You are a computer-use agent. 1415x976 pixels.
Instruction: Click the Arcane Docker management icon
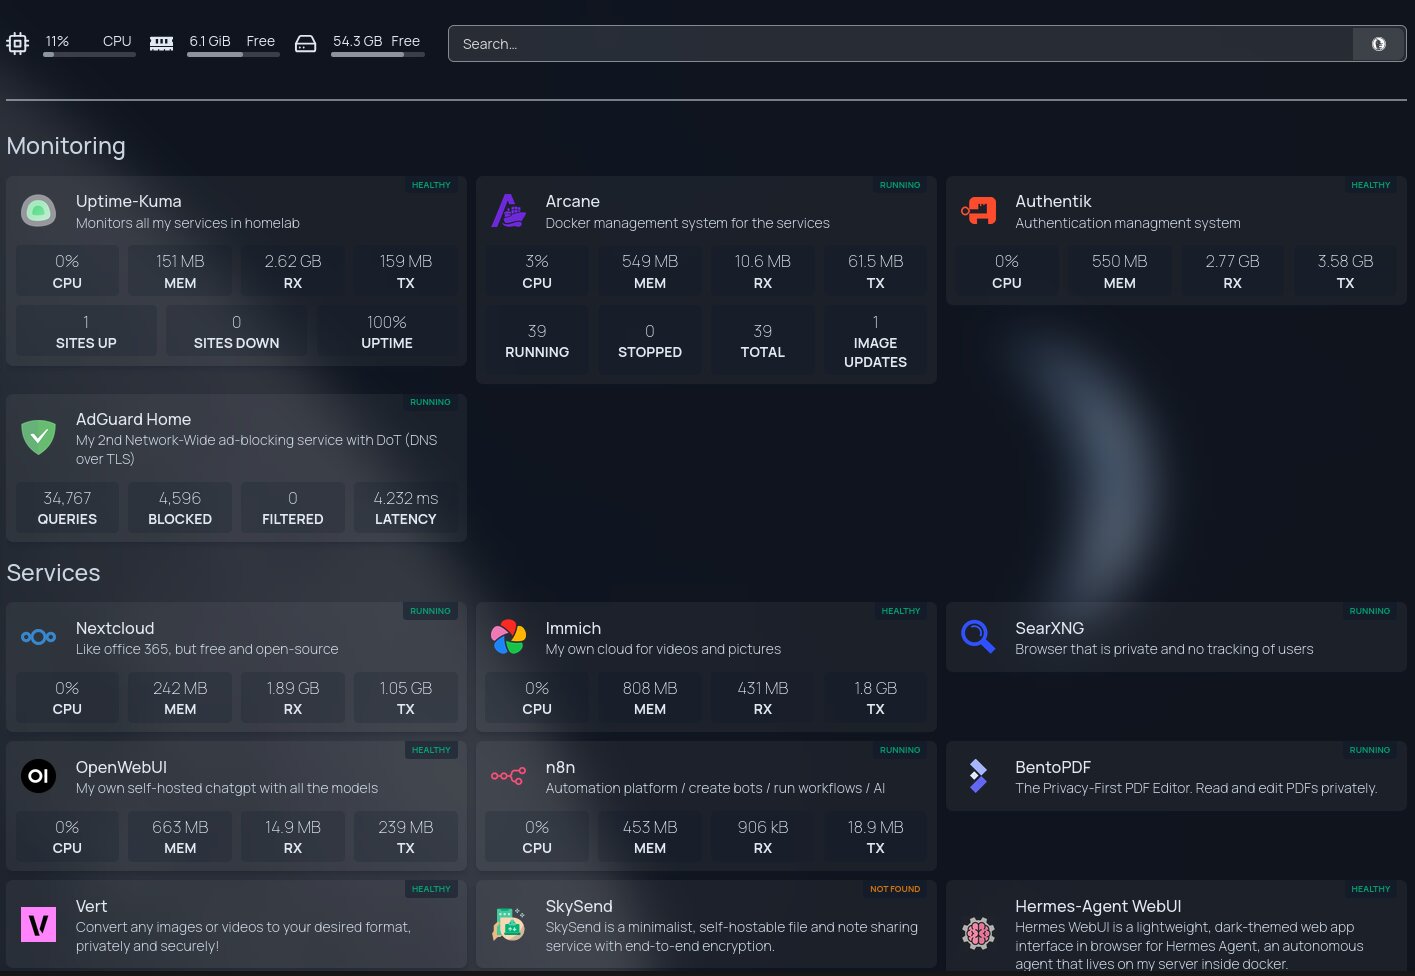click(508, 211)
